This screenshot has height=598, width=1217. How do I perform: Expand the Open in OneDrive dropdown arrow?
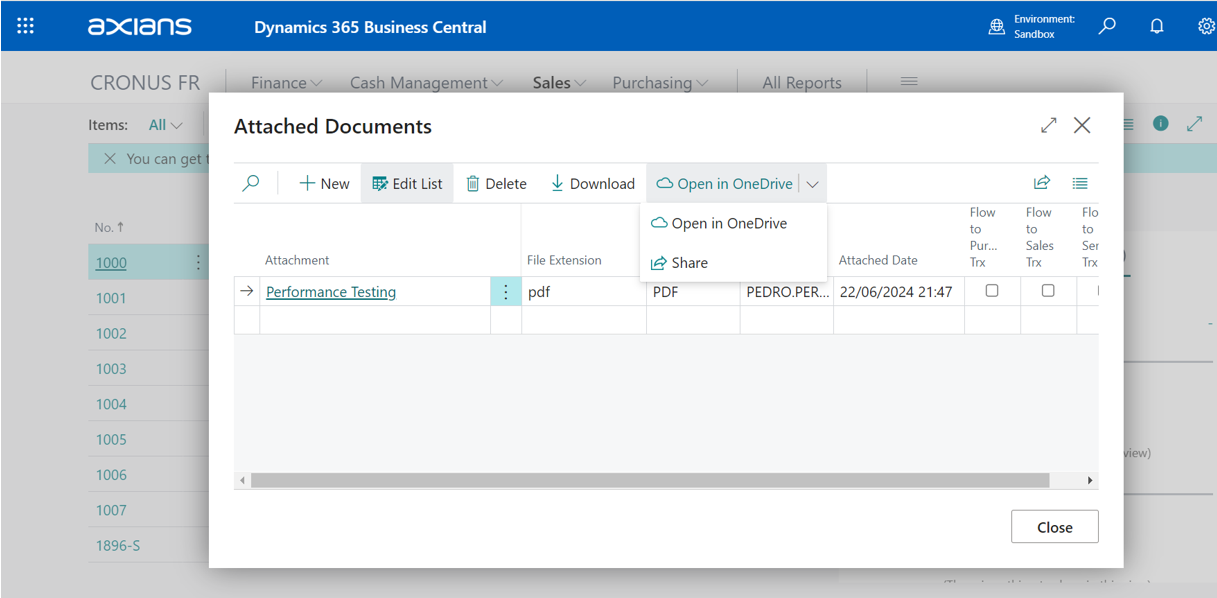click(813, 184)
